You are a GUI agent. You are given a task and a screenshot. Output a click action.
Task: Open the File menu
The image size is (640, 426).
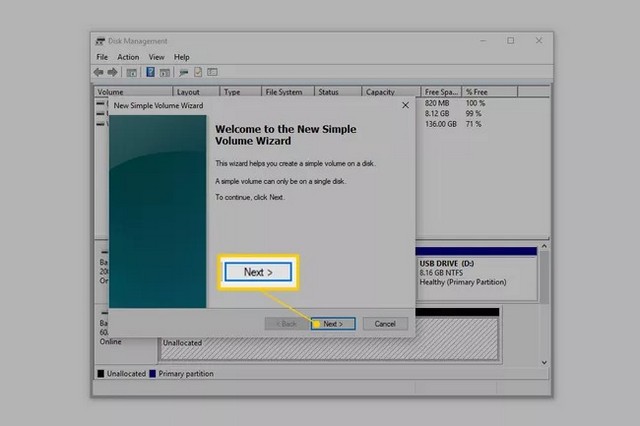(103, 57)
